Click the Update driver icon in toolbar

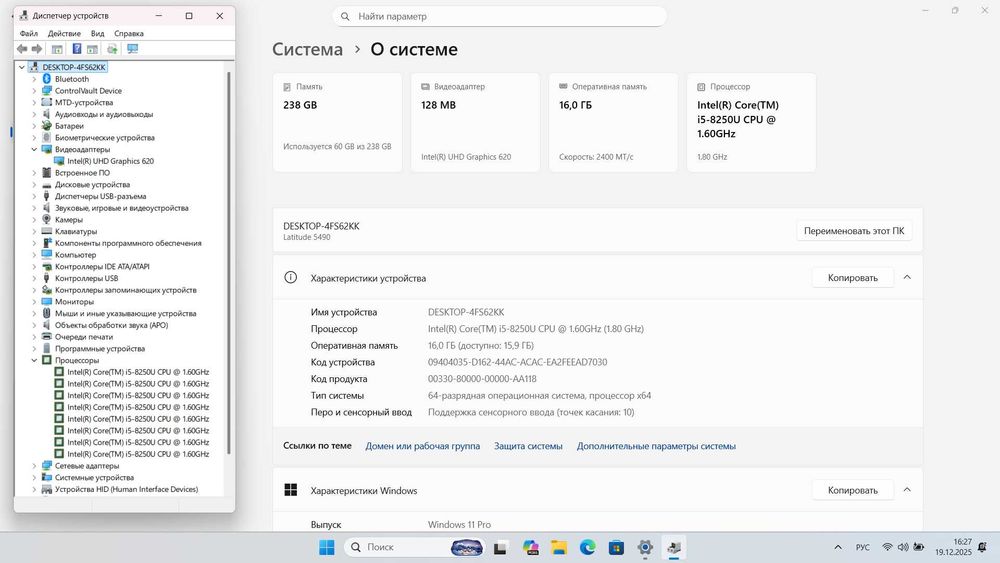click(x=112, y=49)
